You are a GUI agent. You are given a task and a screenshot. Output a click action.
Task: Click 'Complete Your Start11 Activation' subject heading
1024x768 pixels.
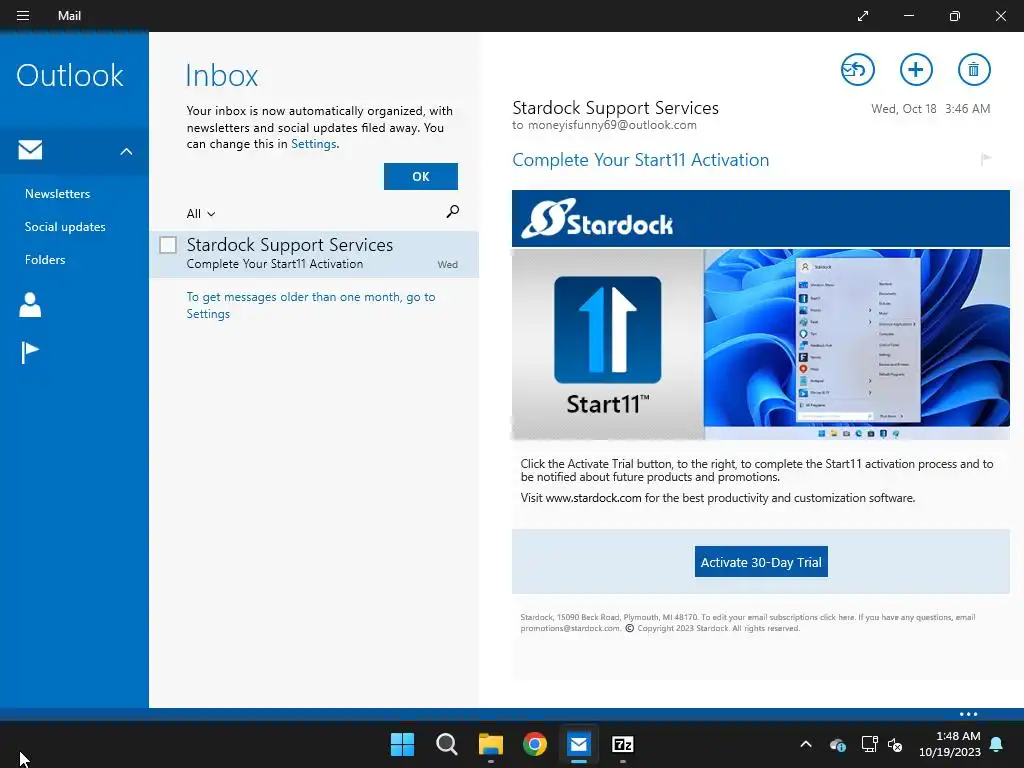(x=641, y=160)
